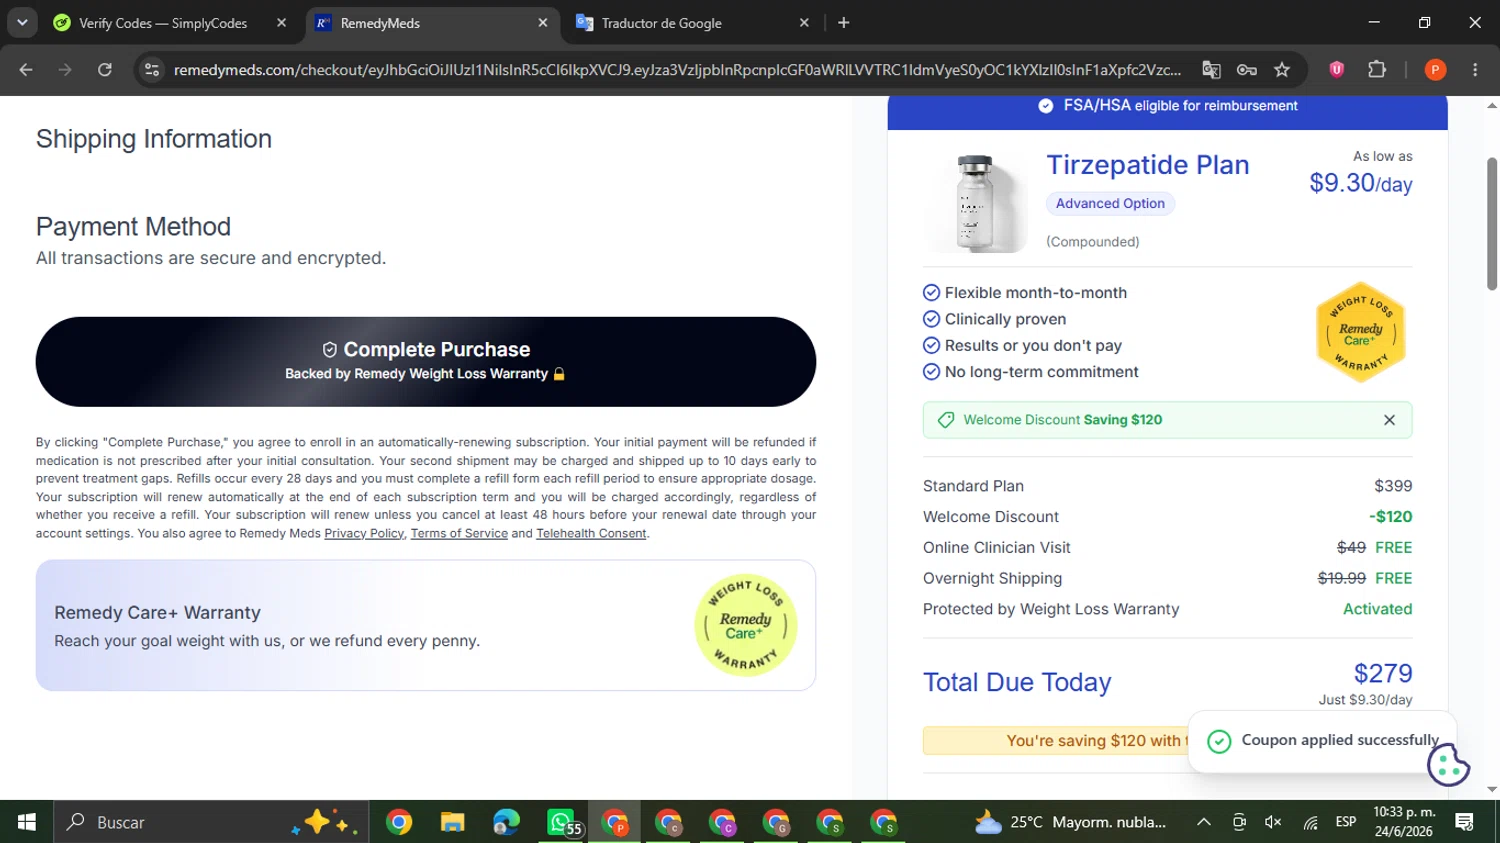Image resolution: width=1500 pixels, height=843 pixels.
Task: Open the saved passwords key icon
Action: pyautogui.click(x=1246, y=70)
